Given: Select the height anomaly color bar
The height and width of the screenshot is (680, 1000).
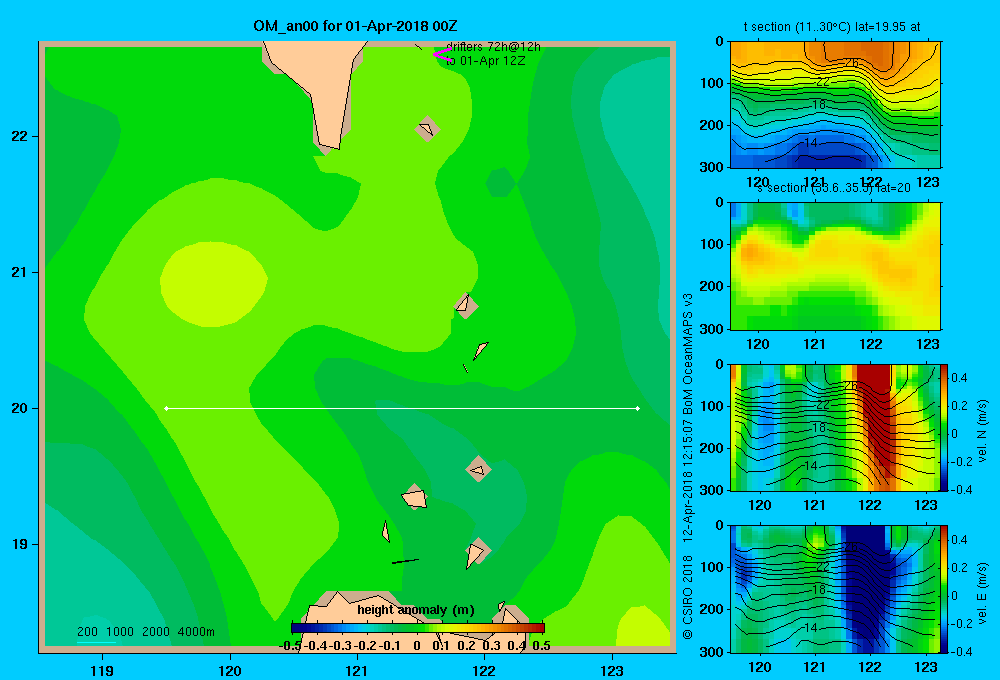Looking at the screenshot, I should click(418, 628).
